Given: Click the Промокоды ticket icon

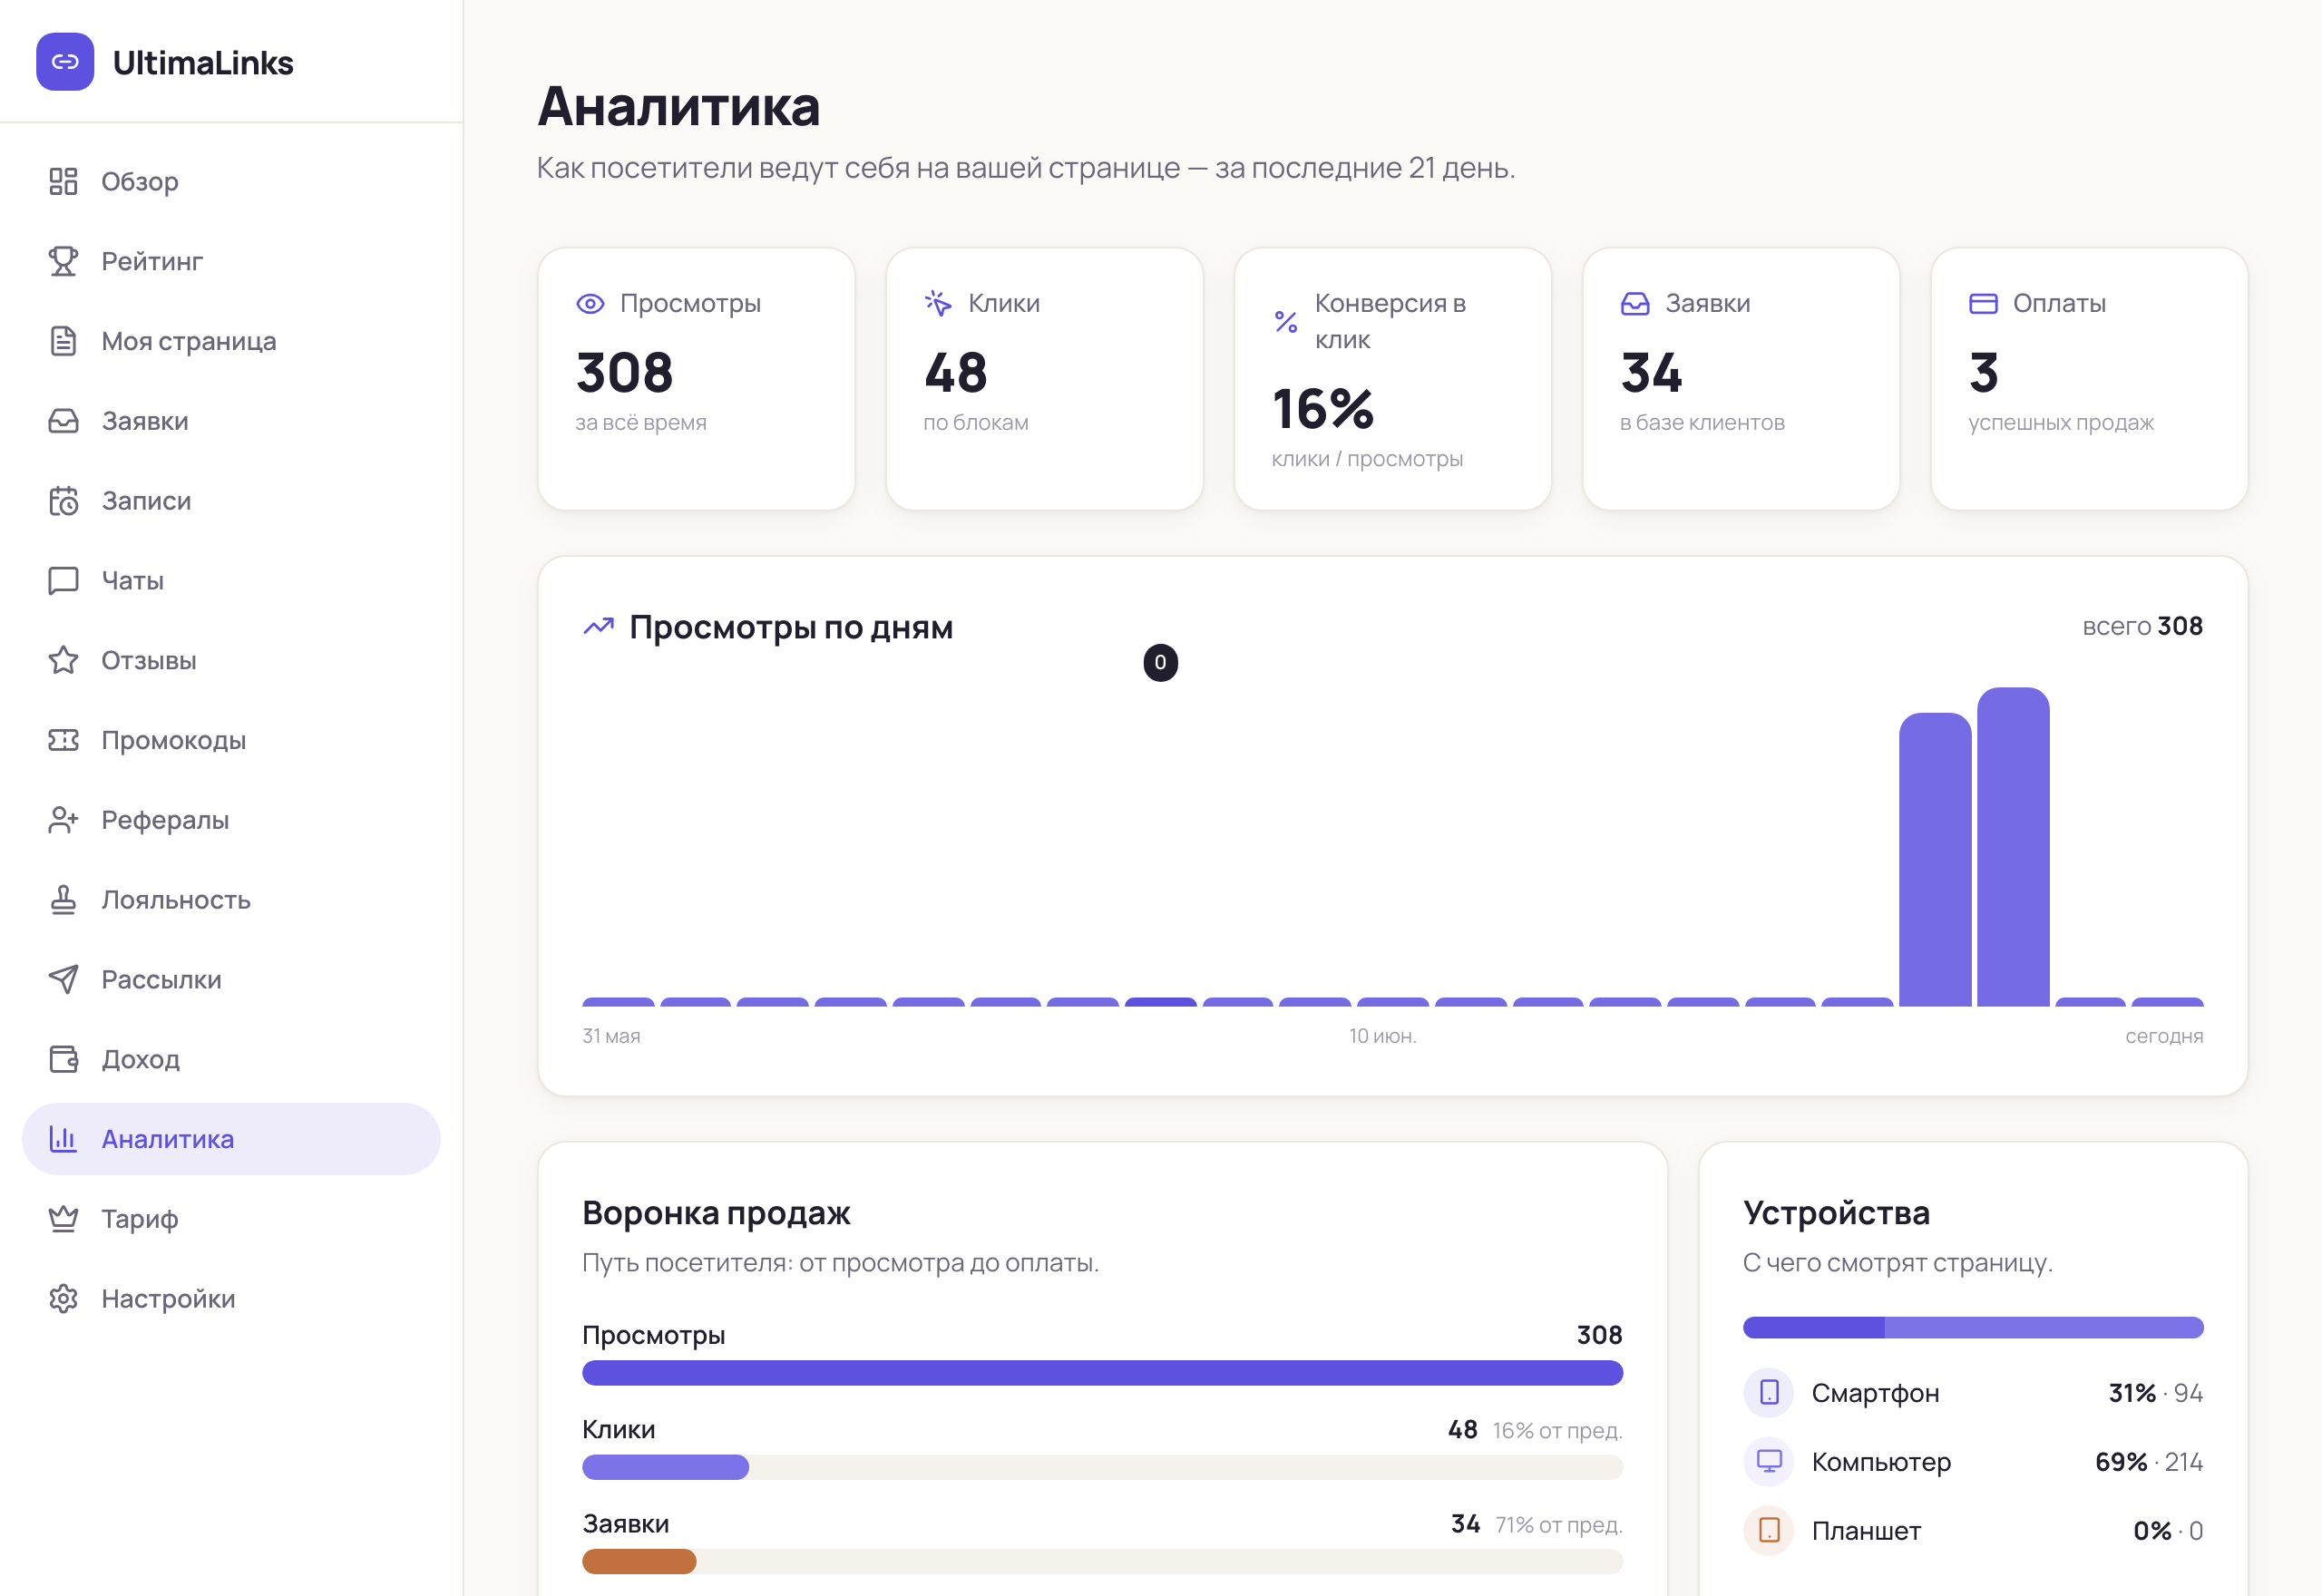Looking at the screenshot, I should 63,740.
